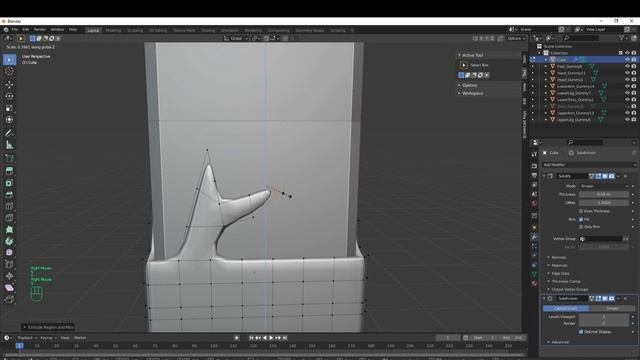Expand the Options panel in sidebar
Viewport: 640px width, 360px height.
click(x=469, y=85)
